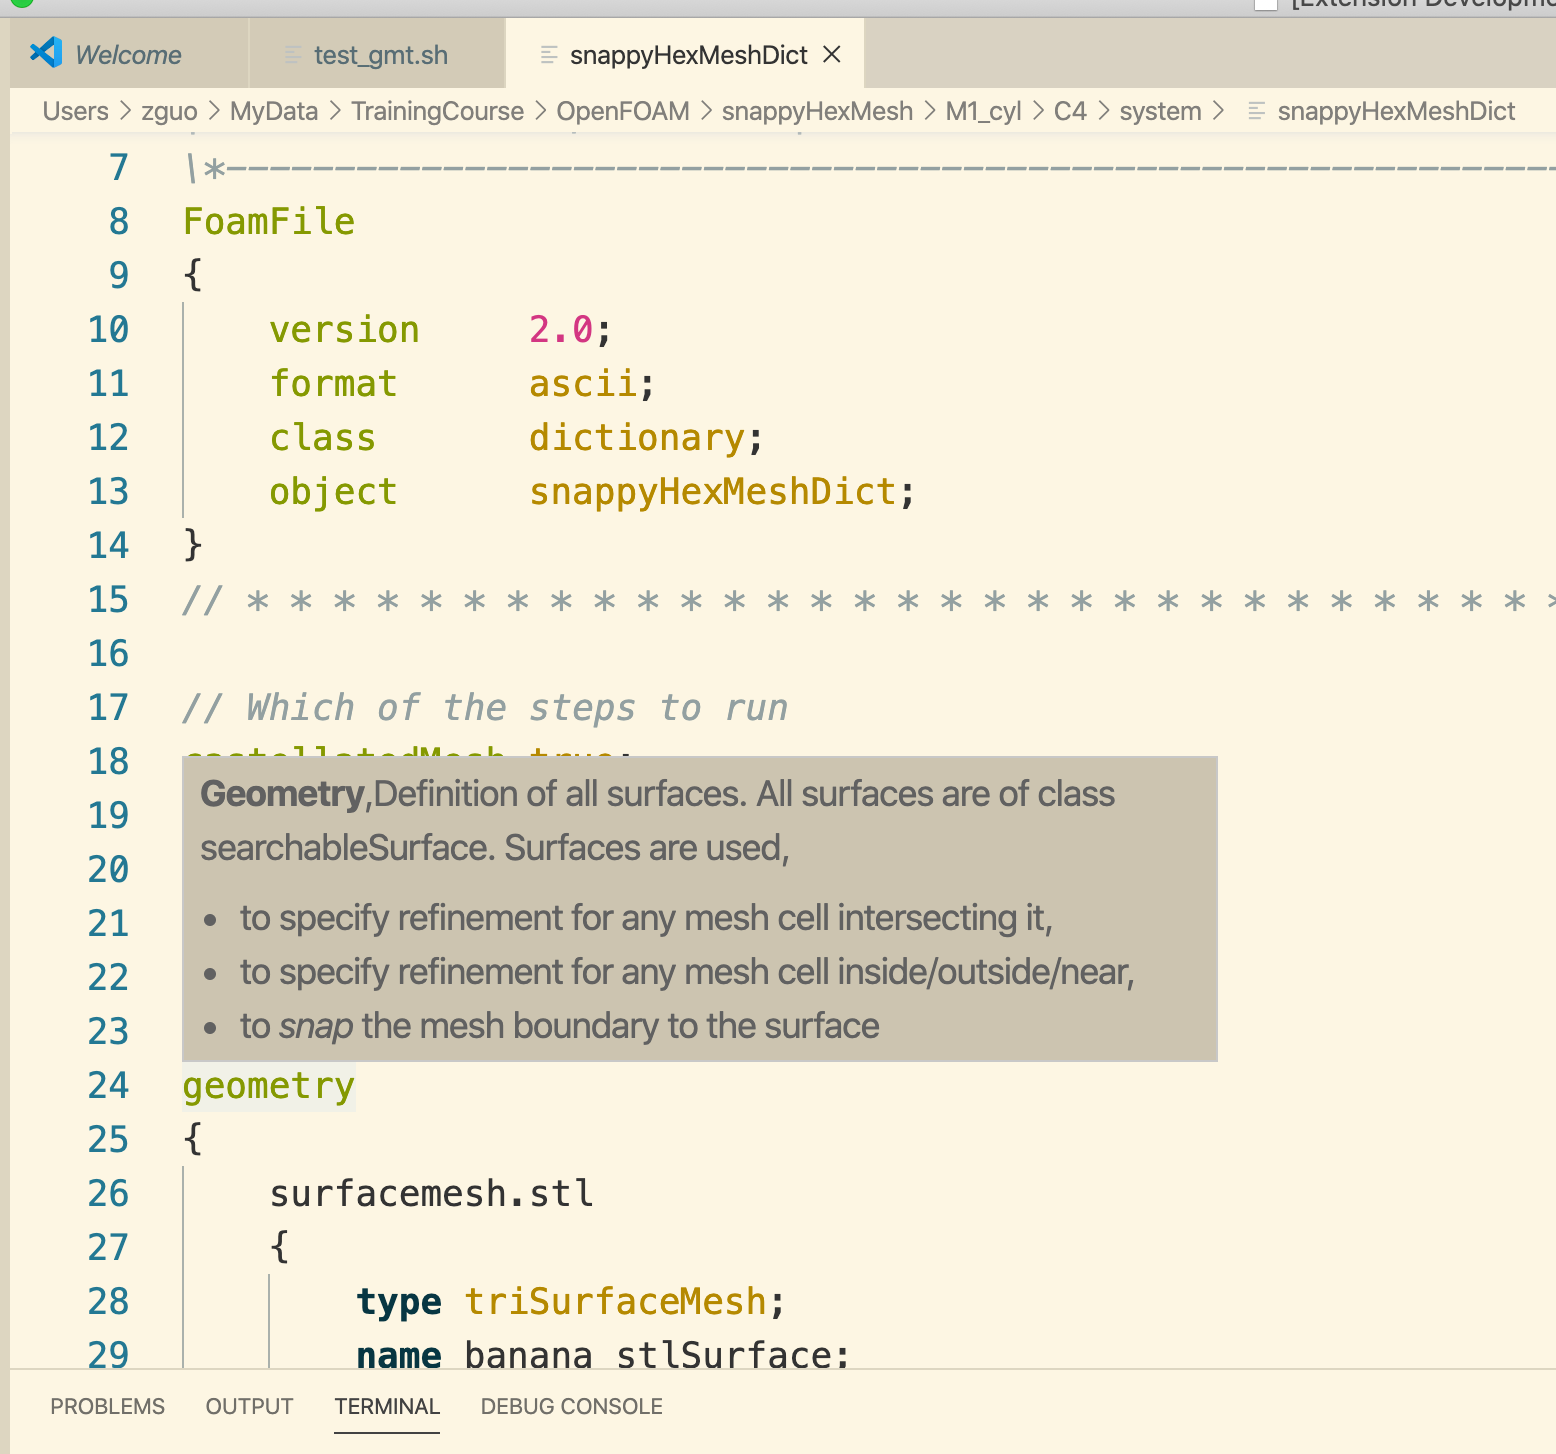Open the MyData breadcrumb segment
Viewport: 1556px width, 1454px height.
pyautogui.click(x=273, y=111)
